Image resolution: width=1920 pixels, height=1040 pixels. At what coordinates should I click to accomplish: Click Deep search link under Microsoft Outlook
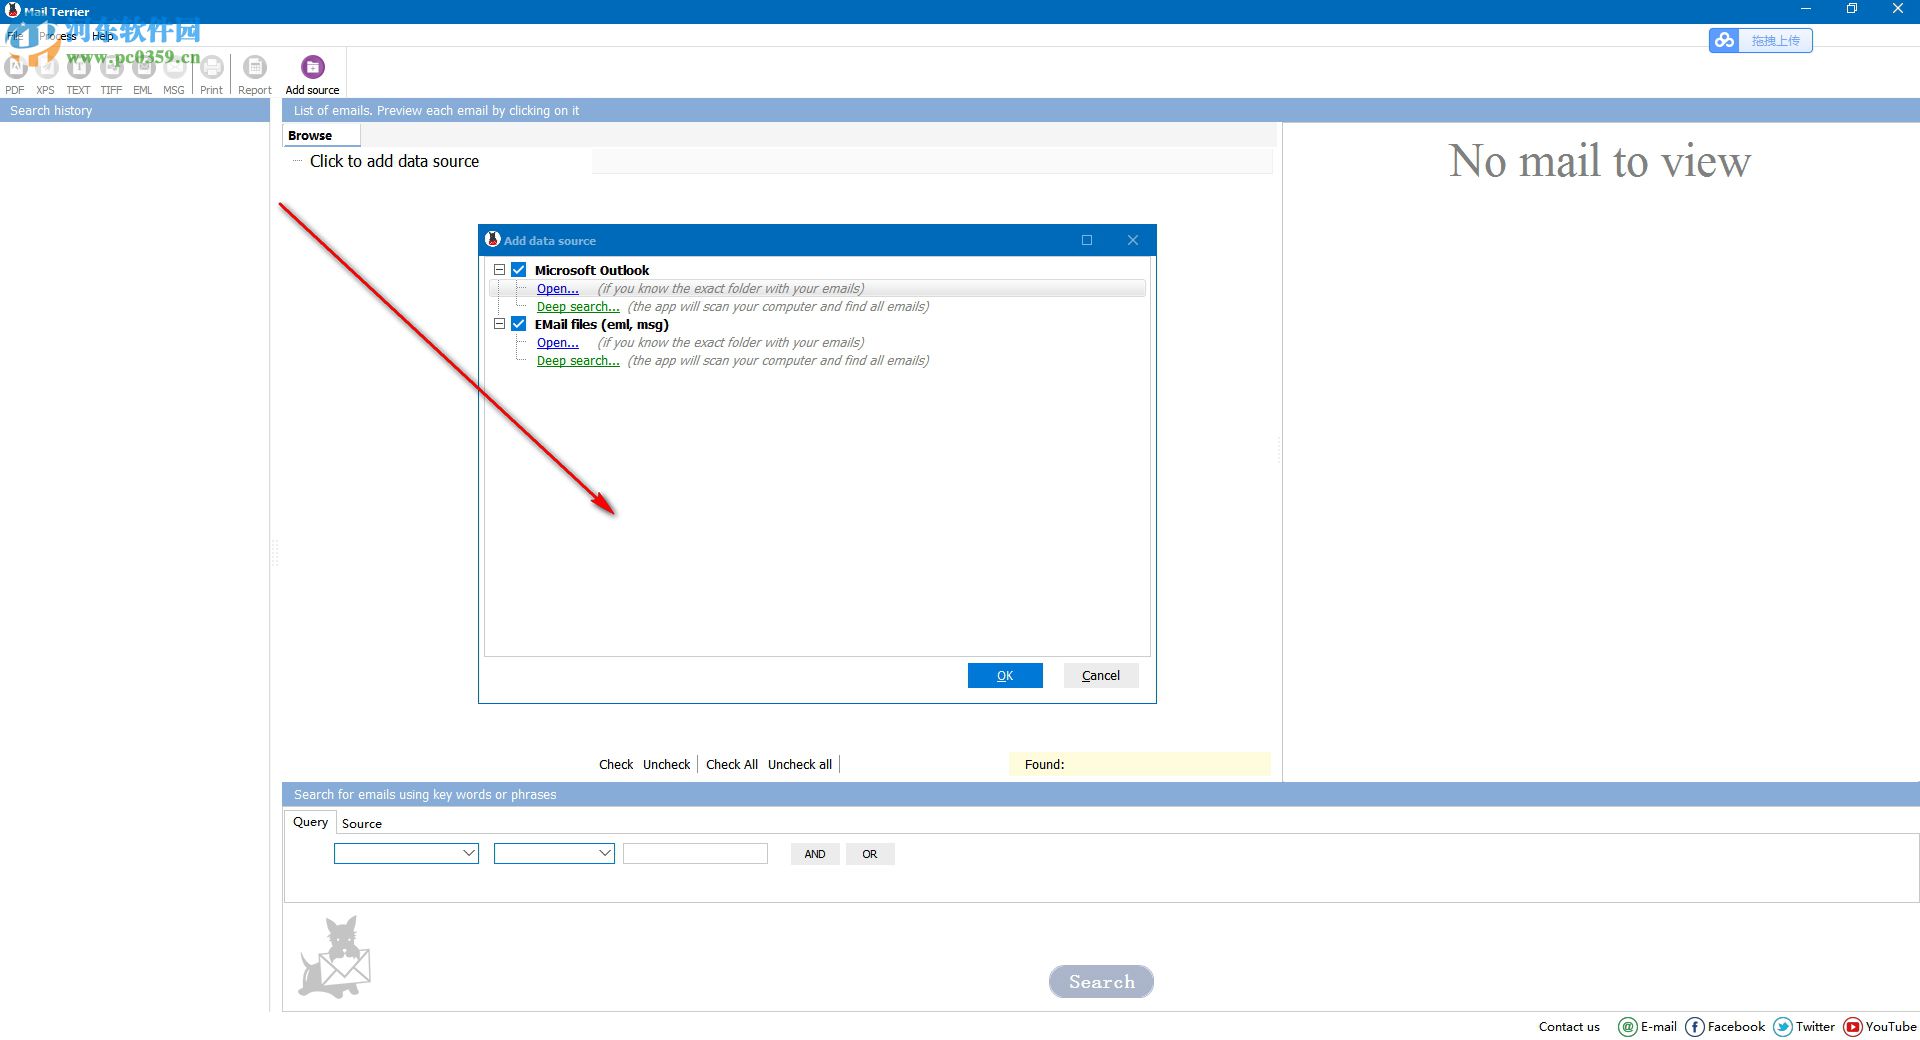(x=578, y=307)
